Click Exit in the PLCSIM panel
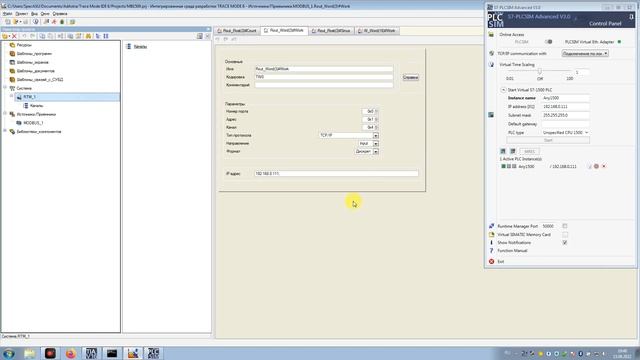This screenshot has width=640, height=360. coord(500,261)
